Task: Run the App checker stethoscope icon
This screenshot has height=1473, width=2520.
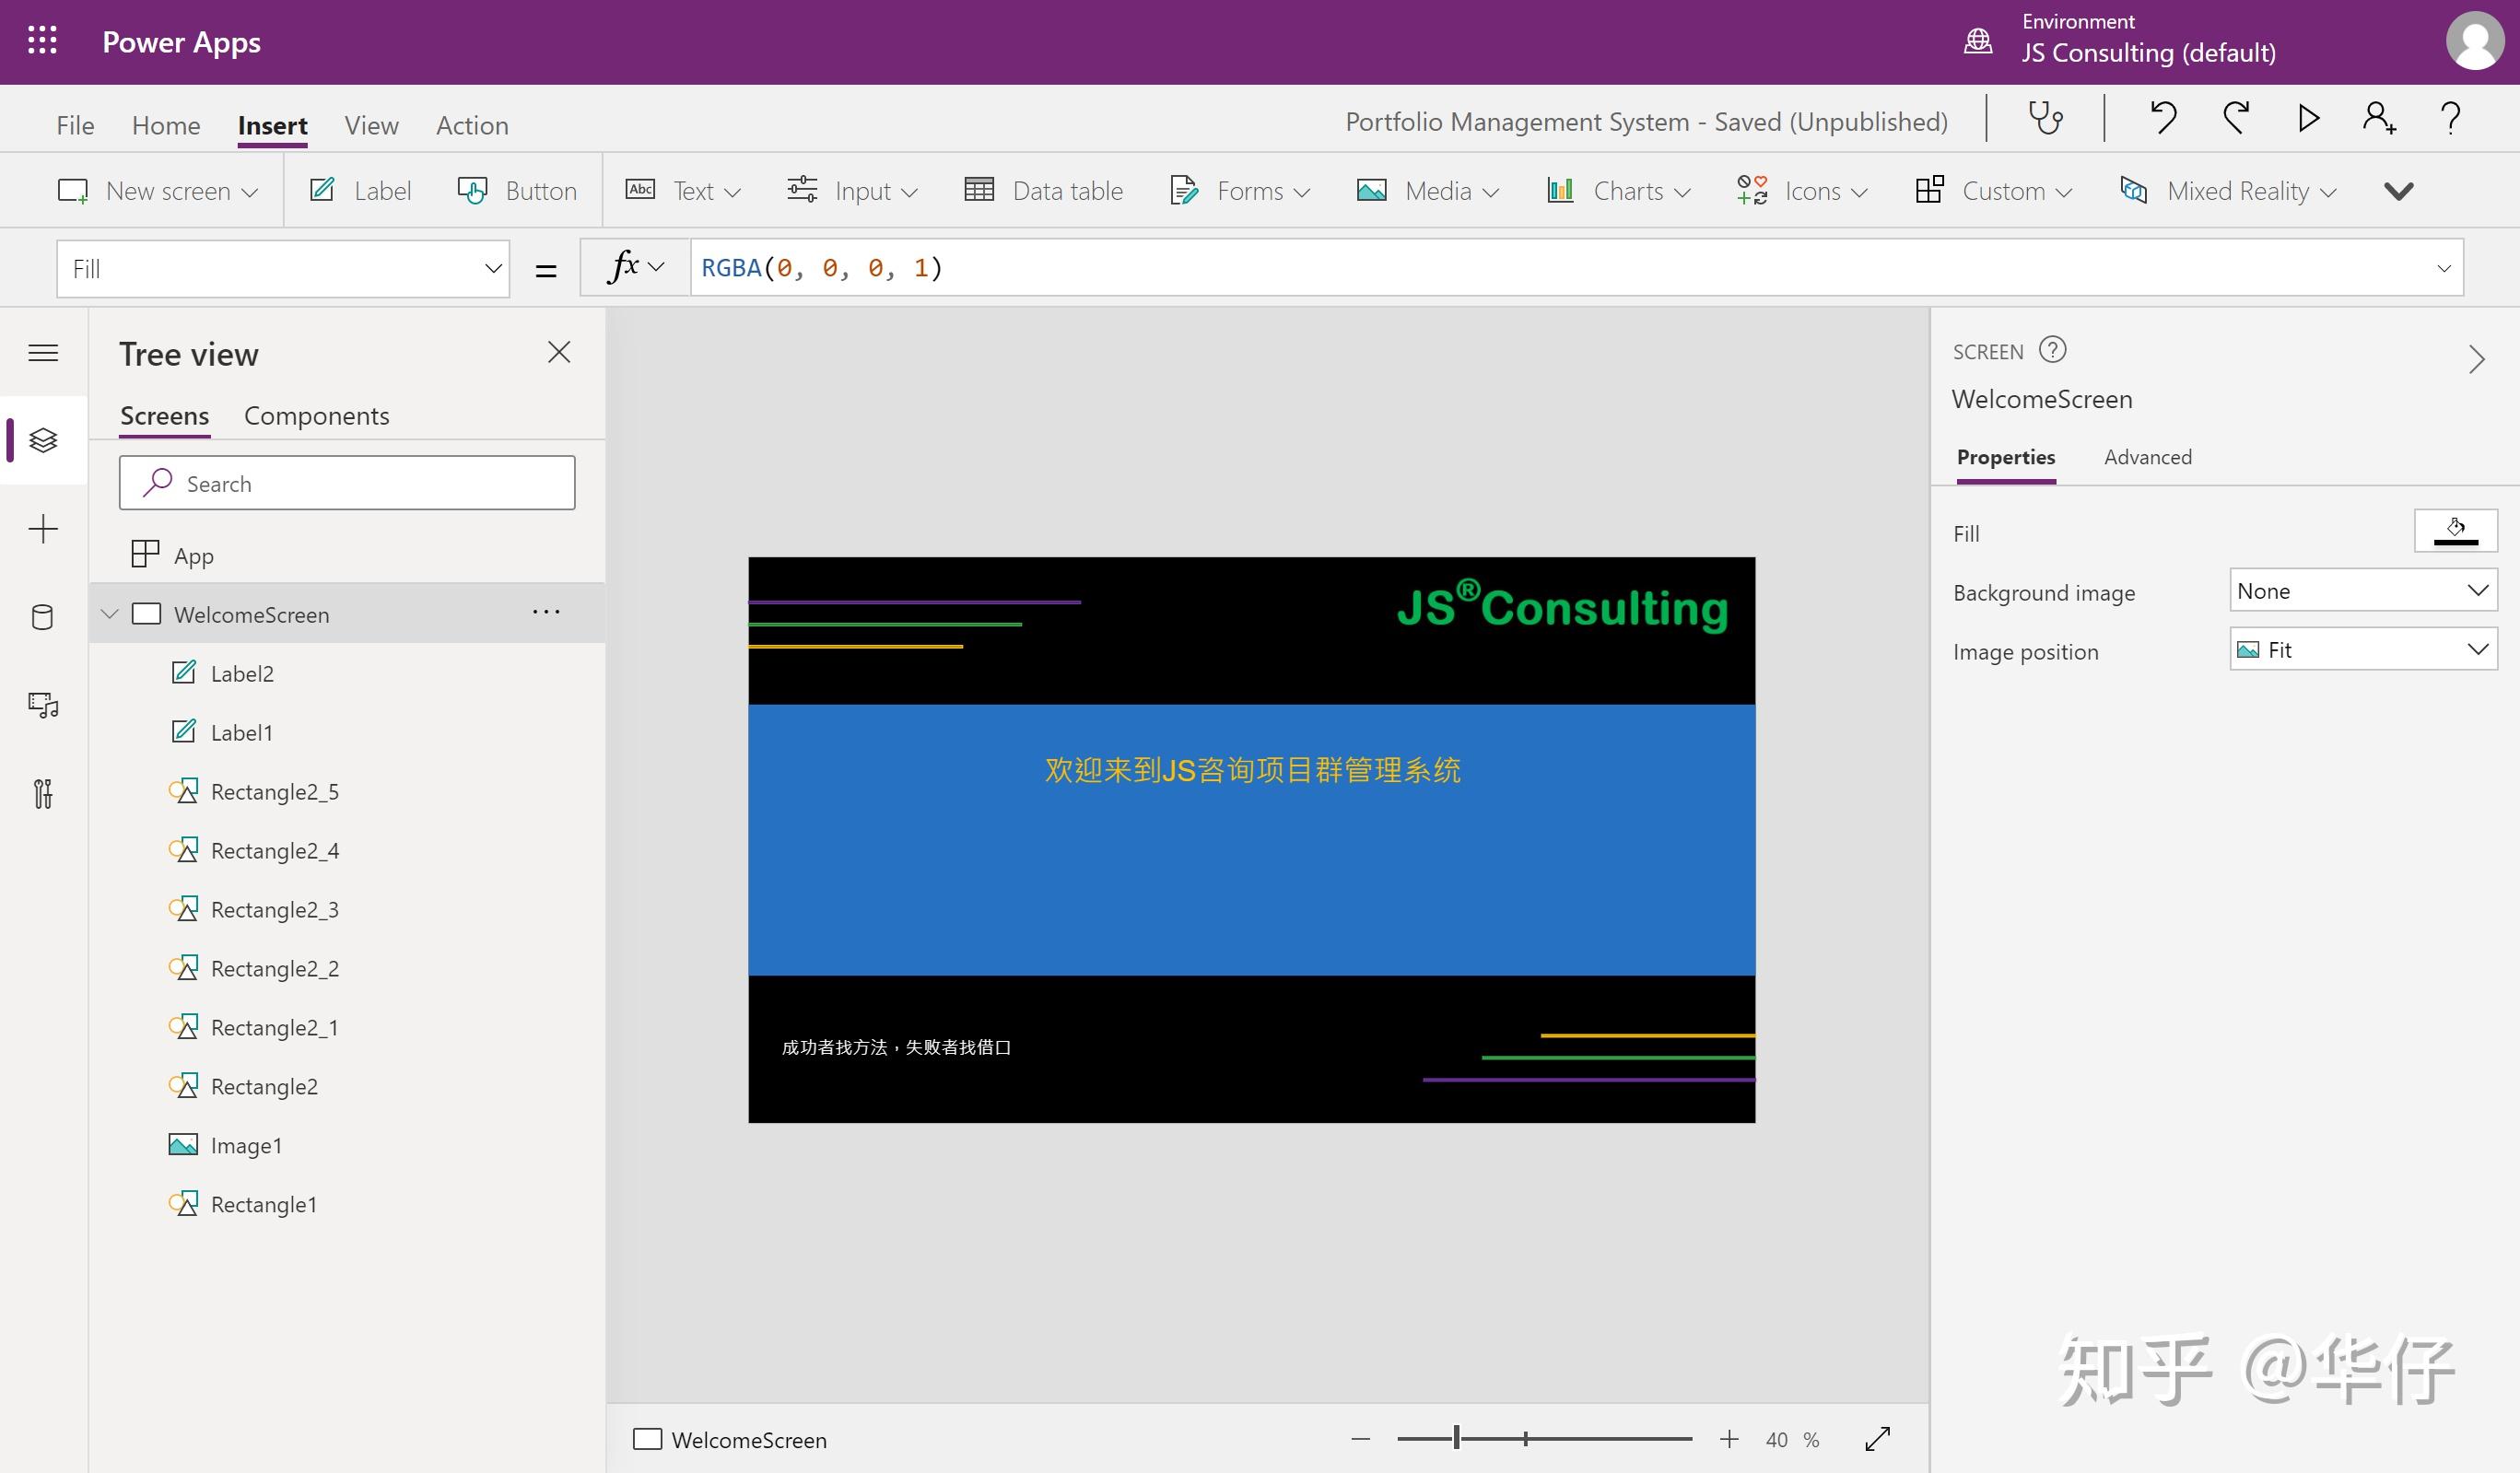Action: [x=2045, y=119]
